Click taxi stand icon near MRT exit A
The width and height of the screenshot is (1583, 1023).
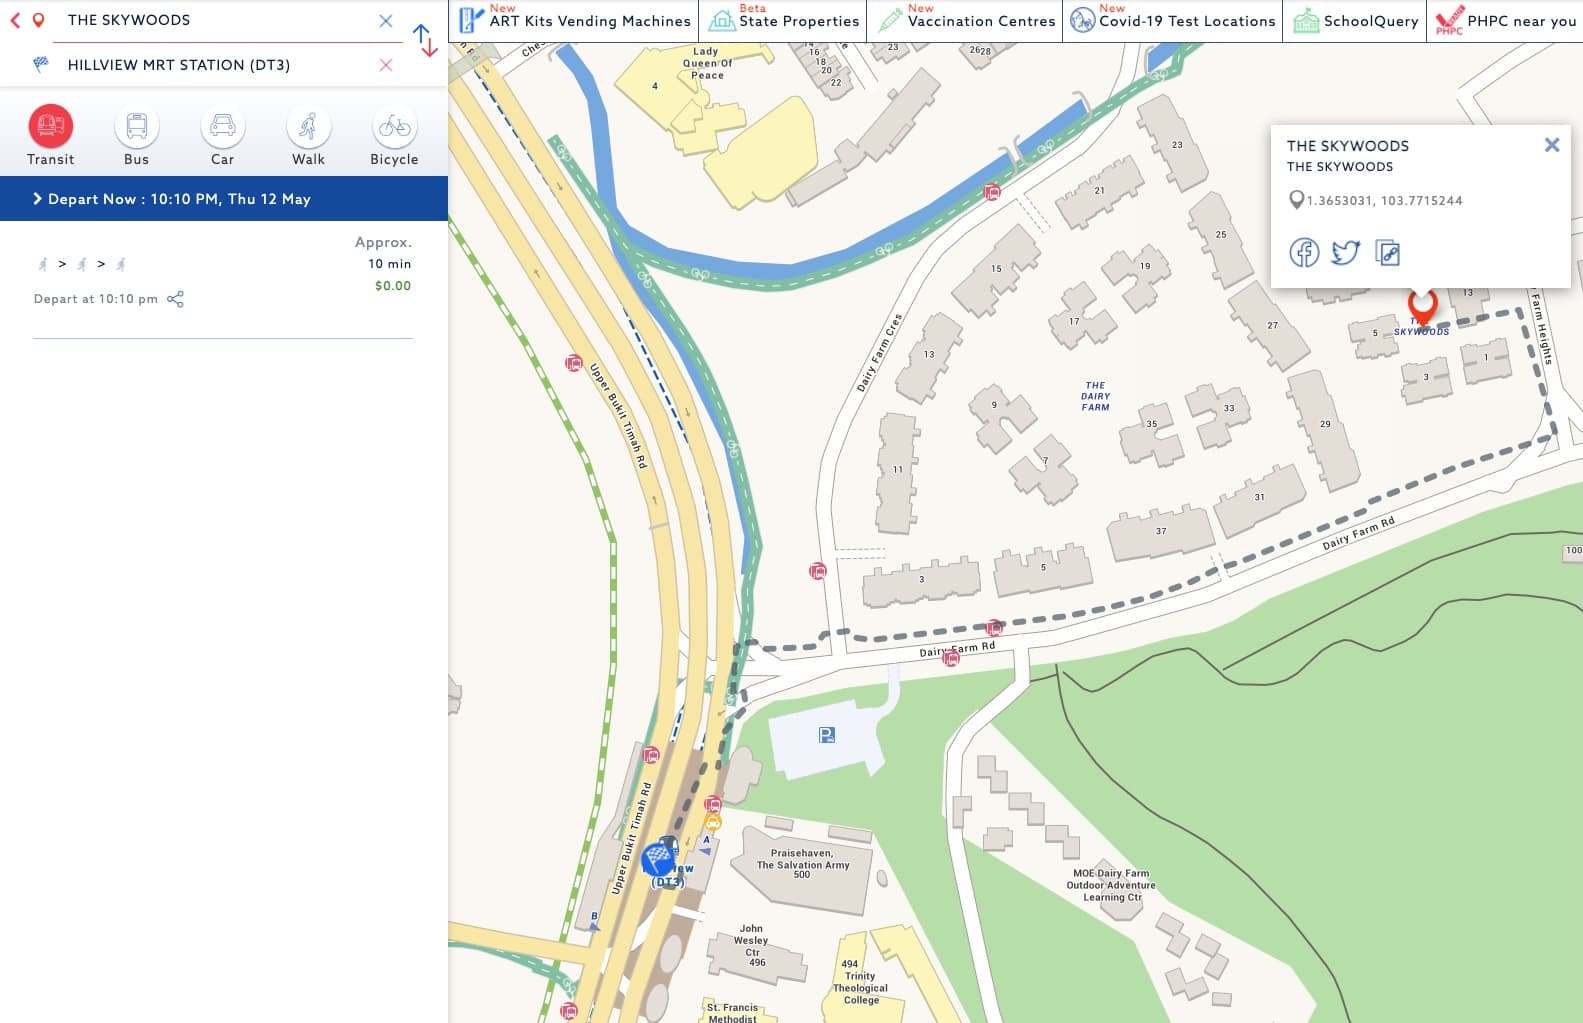coord(713,823)
